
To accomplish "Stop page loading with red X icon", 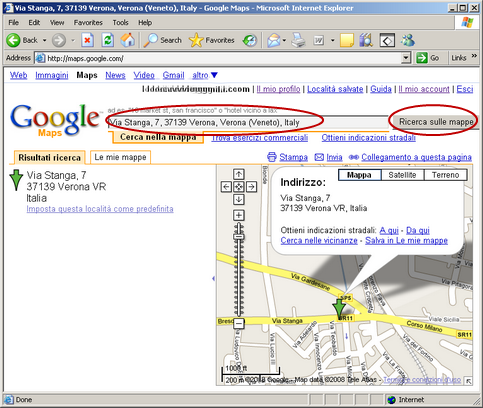I will click(x=87, y=40).
